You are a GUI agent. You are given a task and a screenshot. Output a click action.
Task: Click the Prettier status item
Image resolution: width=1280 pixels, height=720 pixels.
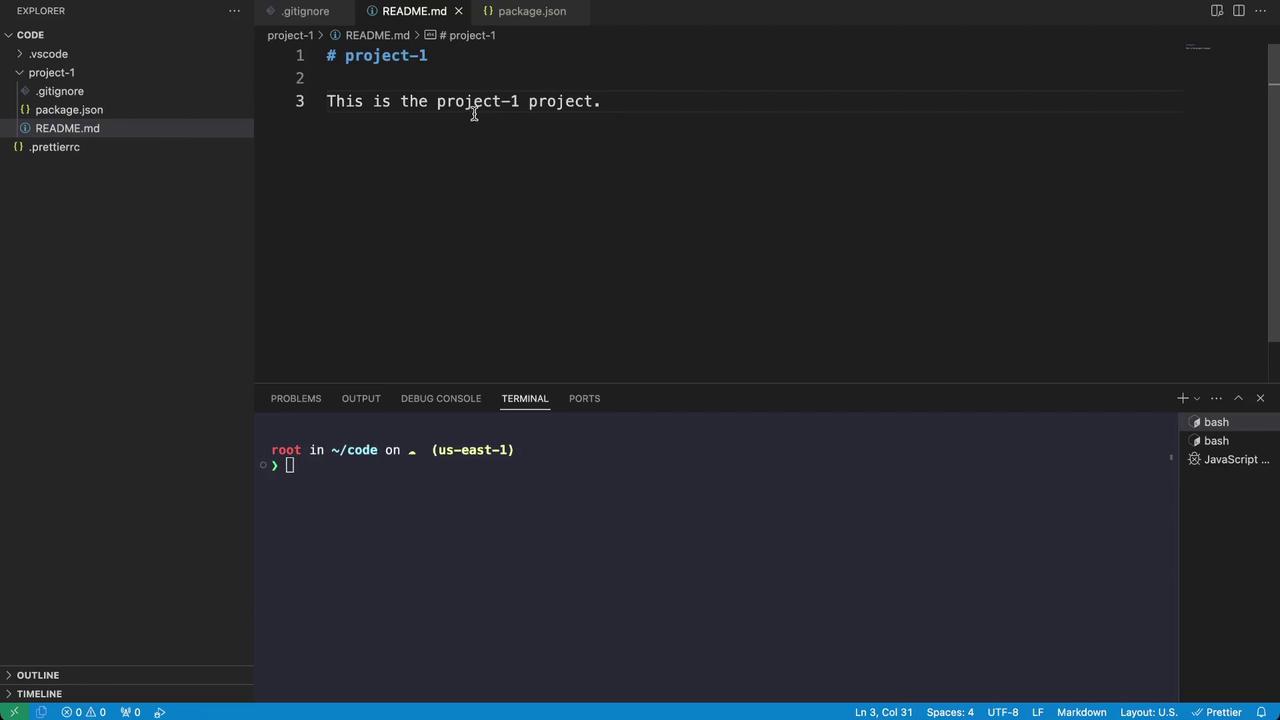pos(1217,712)
